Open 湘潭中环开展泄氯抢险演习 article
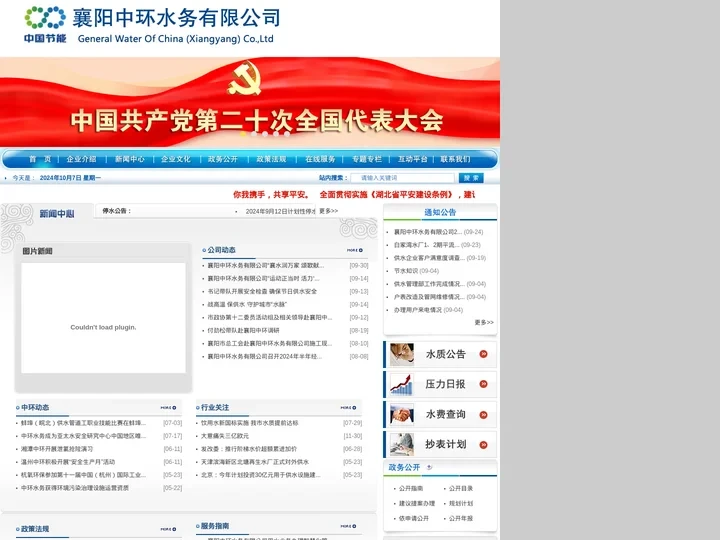The width and height of the screenshot is (720, 540). pyautogui.click(x=57, y=449)
